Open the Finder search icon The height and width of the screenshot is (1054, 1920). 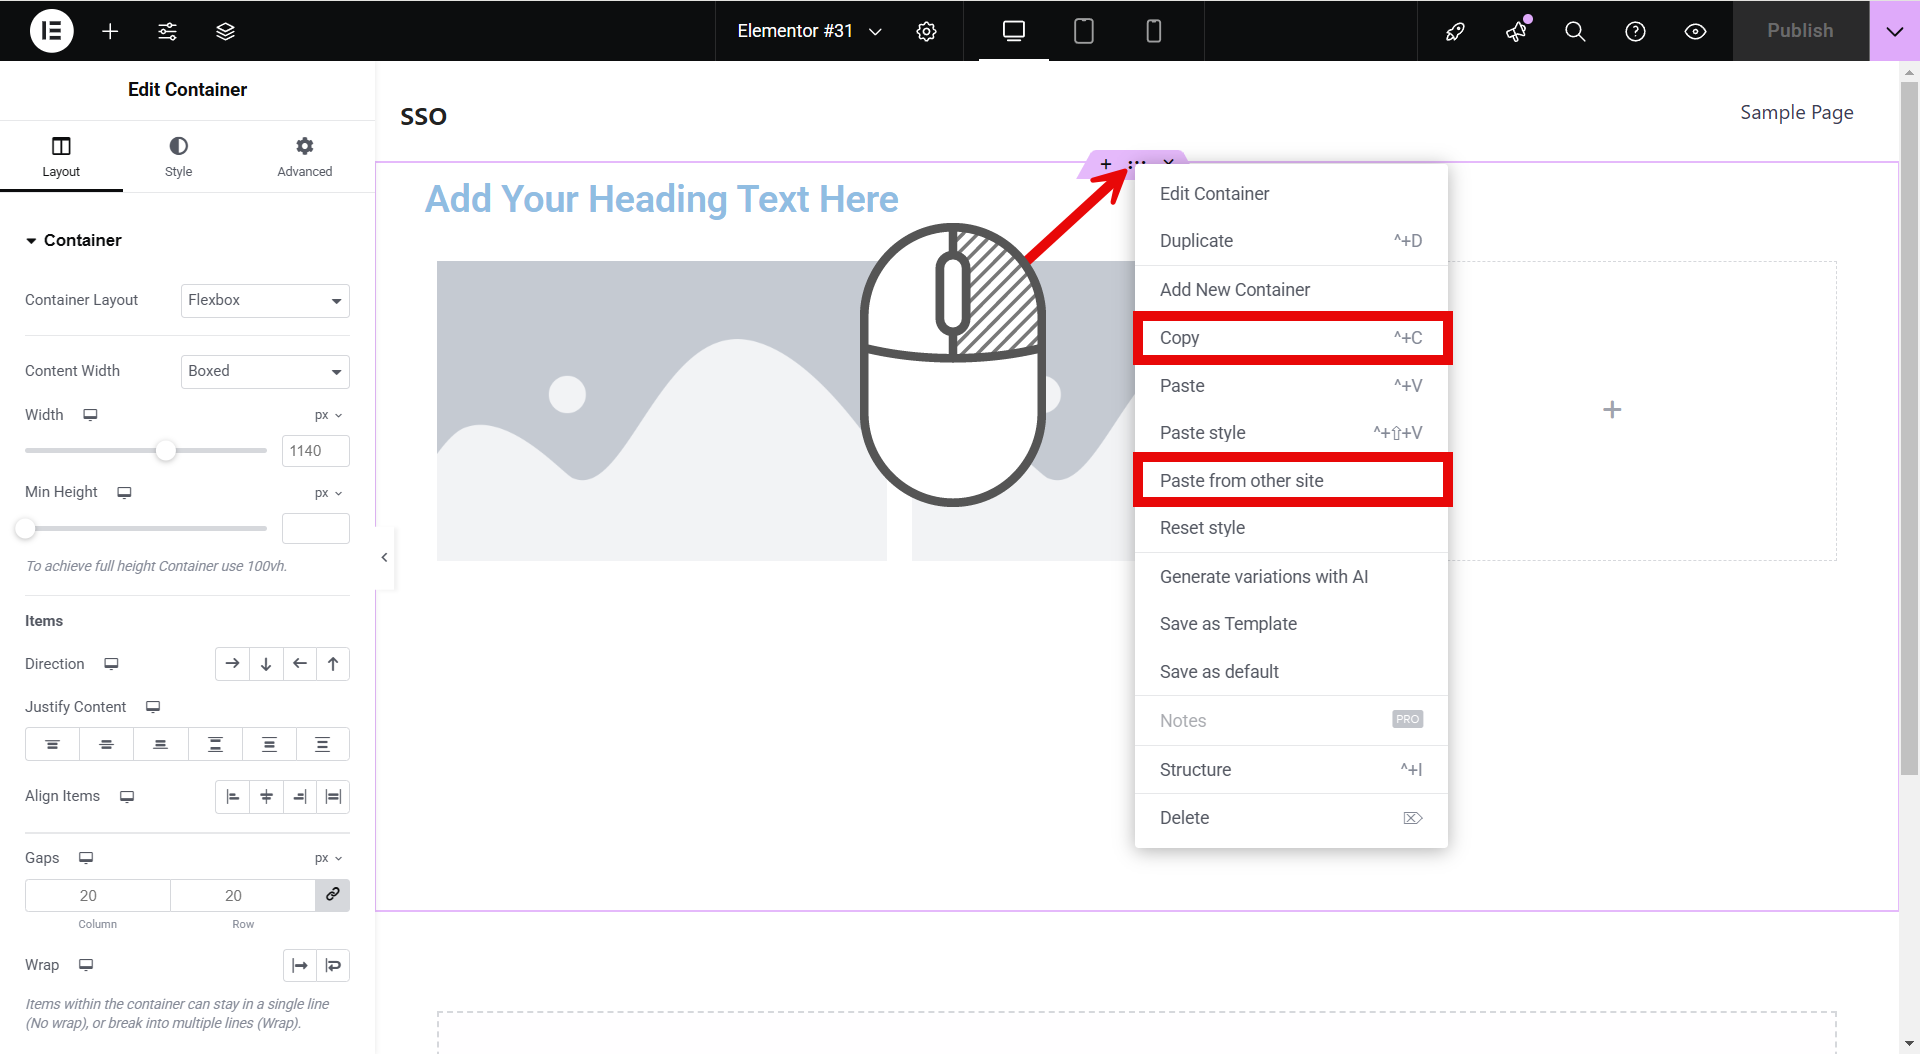(1575, 31)
